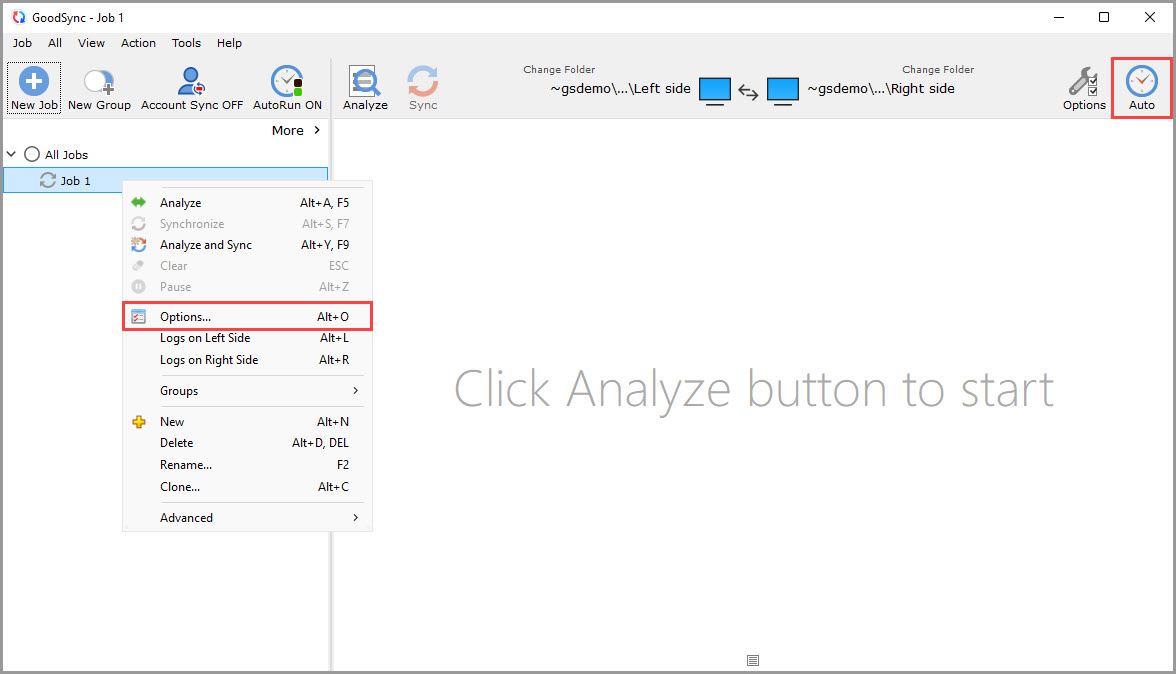The width and height of the screenshot is (1176, 674).
Task: Open global Options via the wrench icon
Action: 1084,86
